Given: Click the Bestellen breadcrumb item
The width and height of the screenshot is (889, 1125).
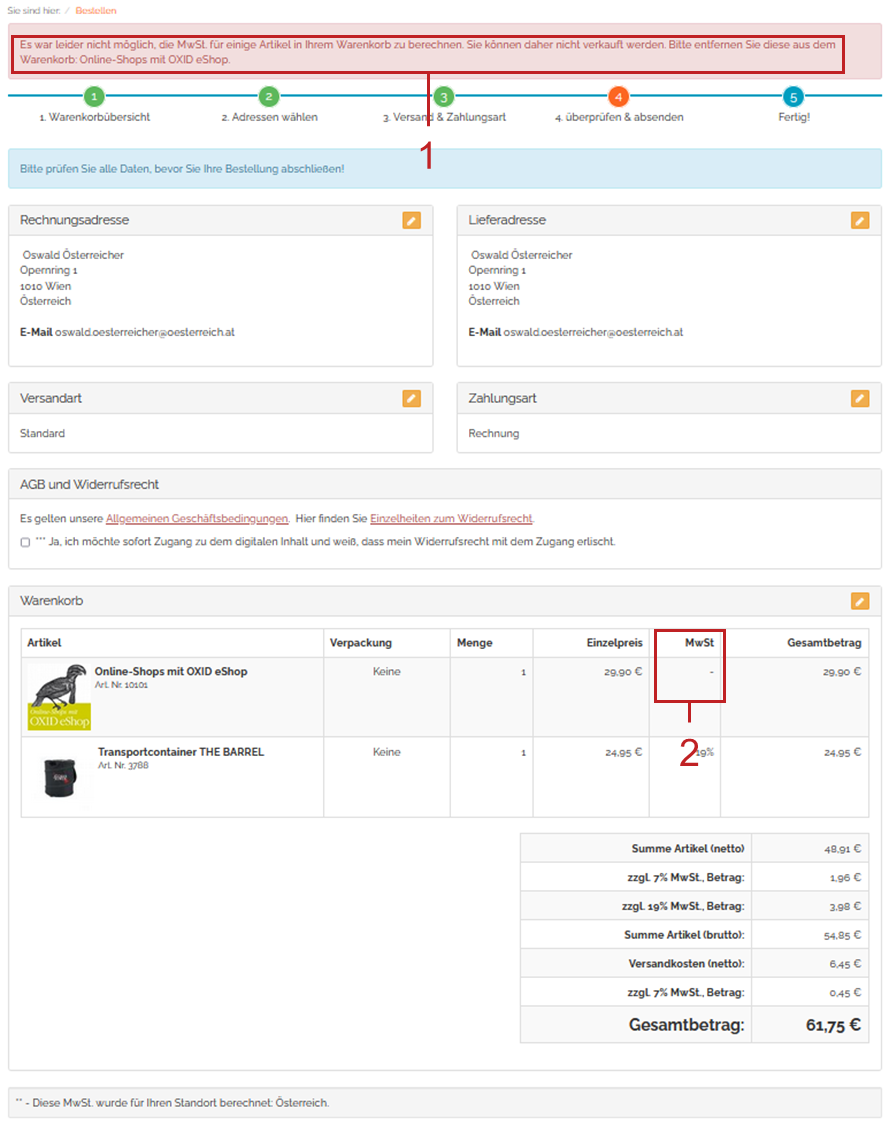Looking at the screenshot, I should pos(95,11).
